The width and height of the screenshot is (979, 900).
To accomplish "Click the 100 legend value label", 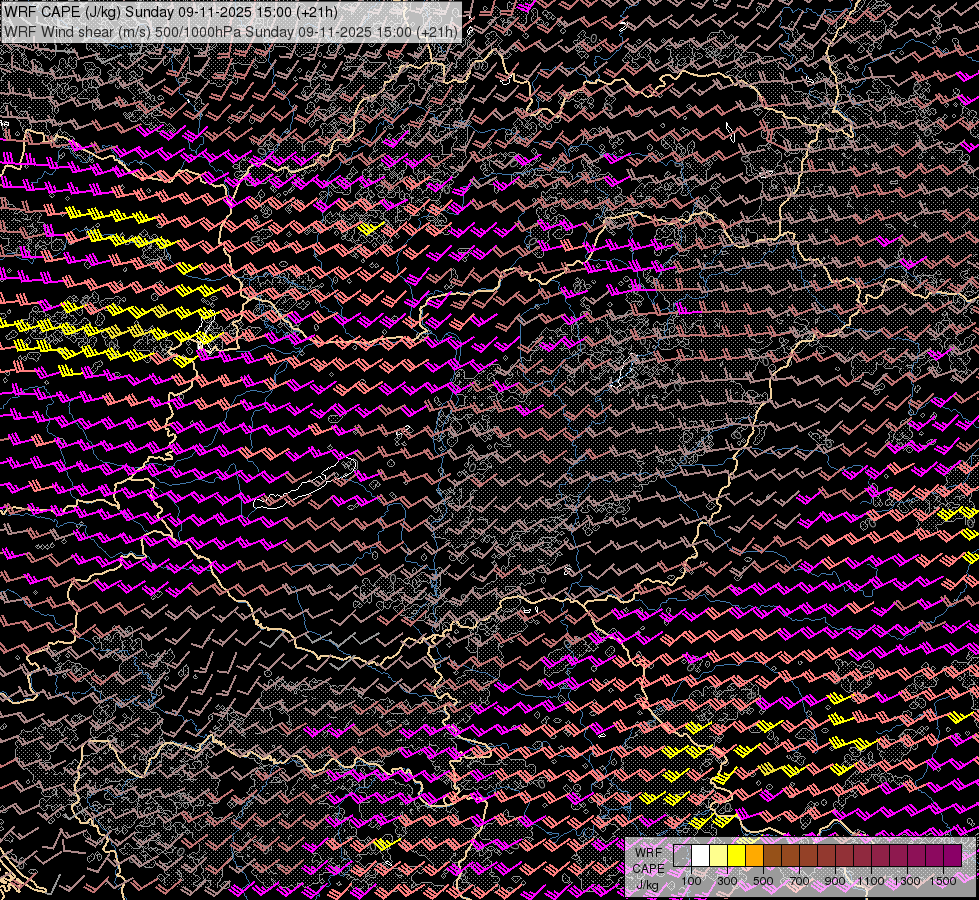I will [691, 881].
